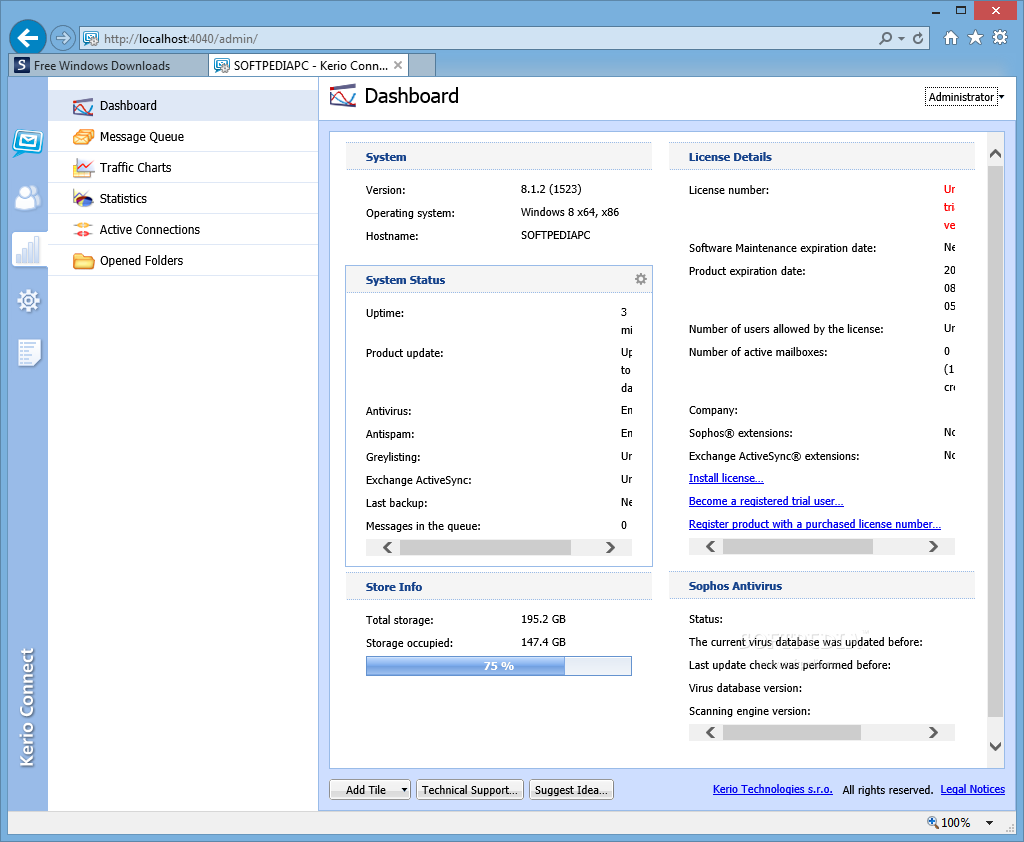1024x842 pixels.
Task: Select the SOFTPEDIAPC Kerio Connect tab
Action: click(x=308, y=65)
